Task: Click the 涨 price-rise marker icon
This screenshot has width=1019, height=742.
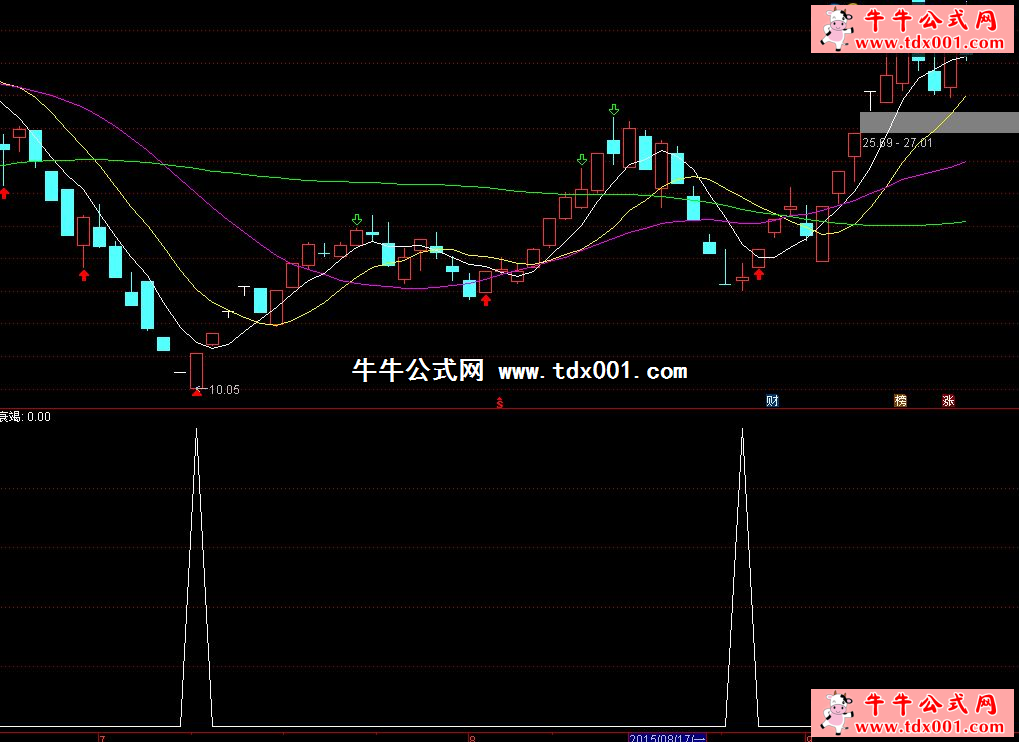Action: (948, 401)
